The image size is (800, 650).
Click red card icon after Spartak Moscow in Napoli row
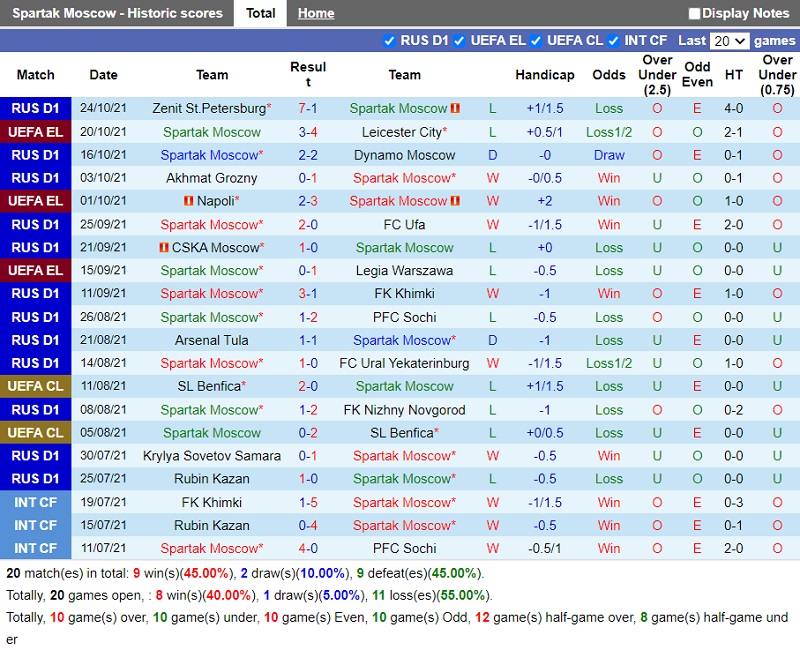[455, 201]
